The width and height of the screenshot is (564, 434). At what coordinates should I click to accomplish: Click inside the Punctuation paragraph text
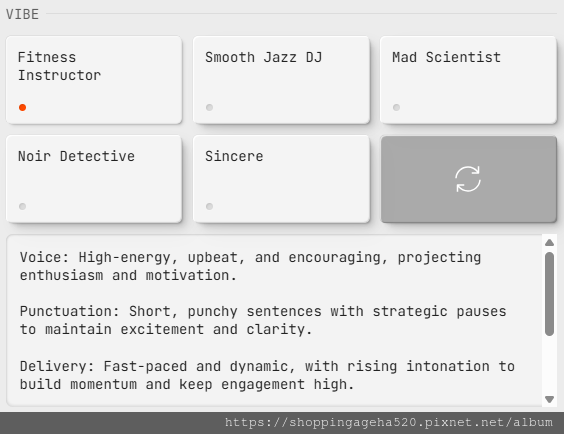[x=263, y=320]
